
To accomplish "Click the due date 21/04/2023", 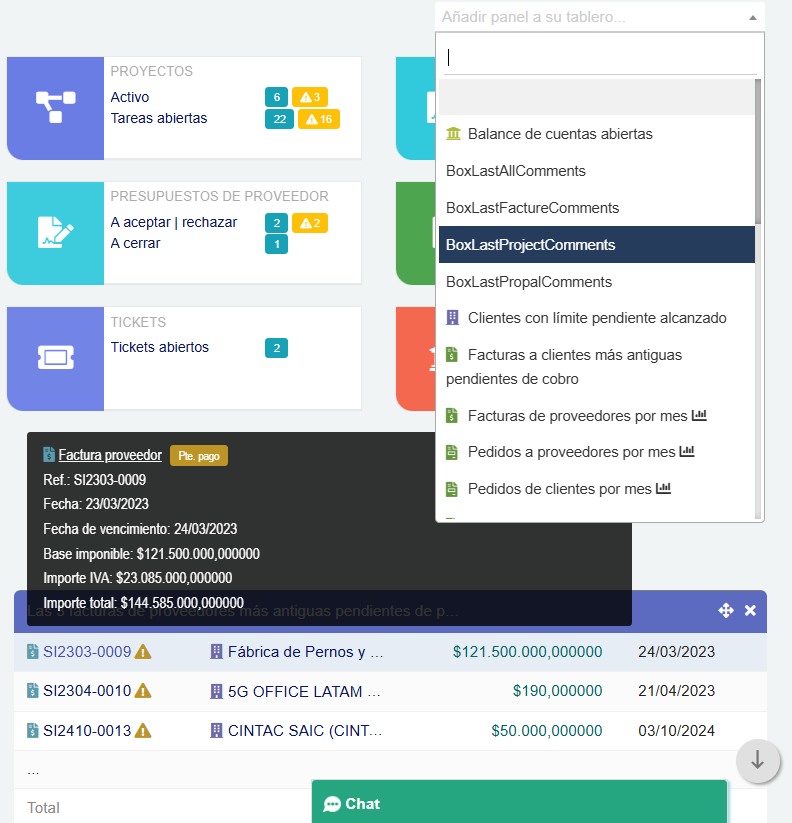I will click(x=676, y=691).
